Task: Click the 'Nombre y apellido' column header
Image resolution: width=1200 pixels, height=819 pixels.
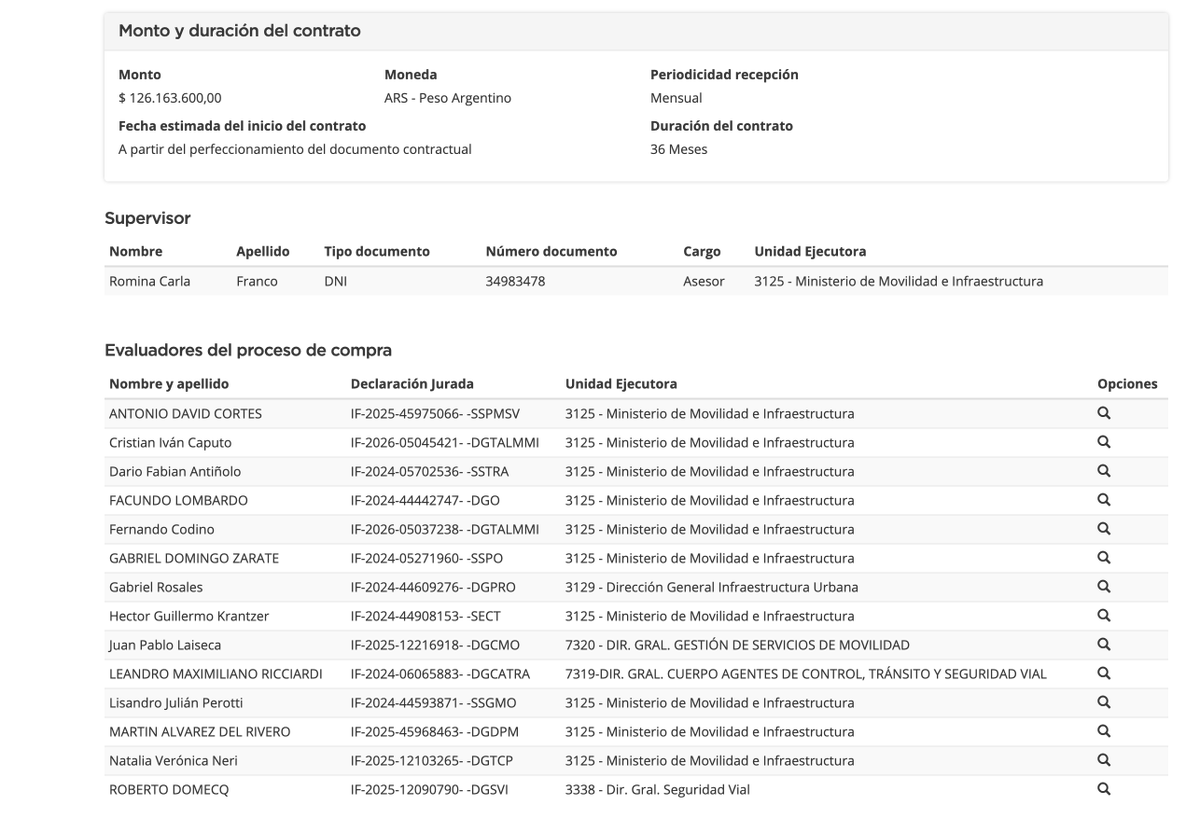Action: pyautogui.click(x=169, y=384)
